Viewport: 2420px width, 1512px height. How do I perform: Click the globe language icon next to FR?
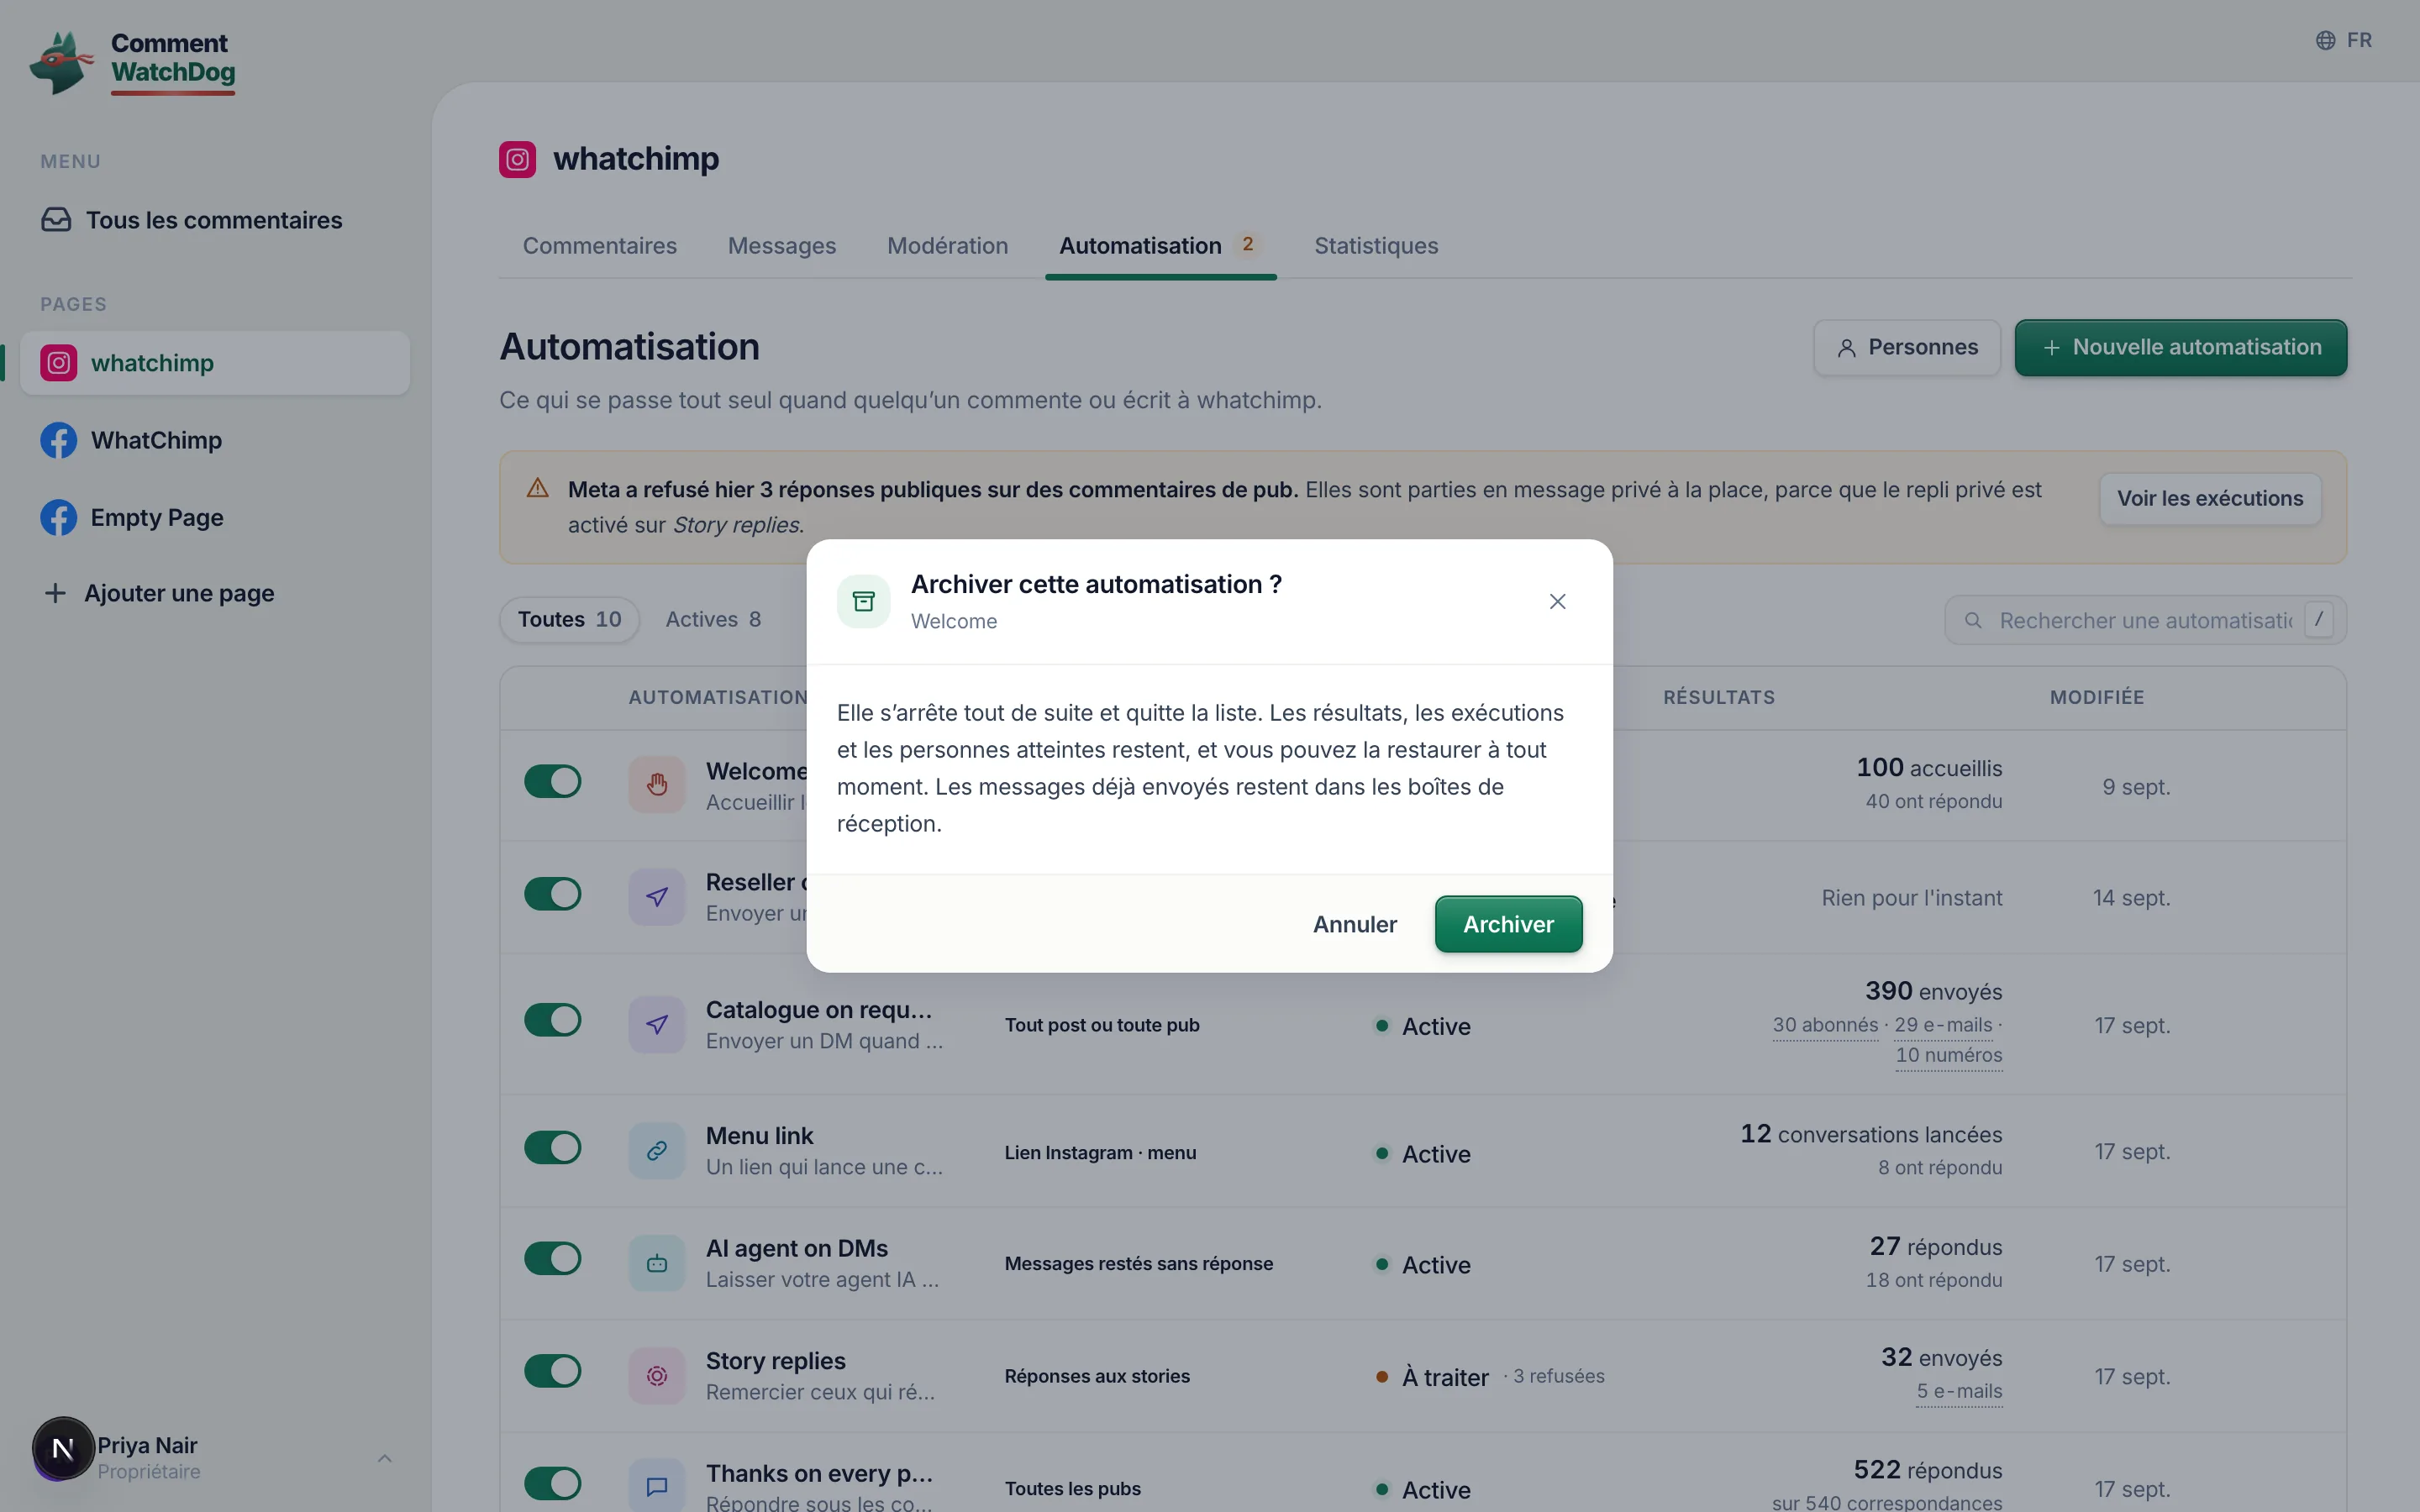point(2325,40)
